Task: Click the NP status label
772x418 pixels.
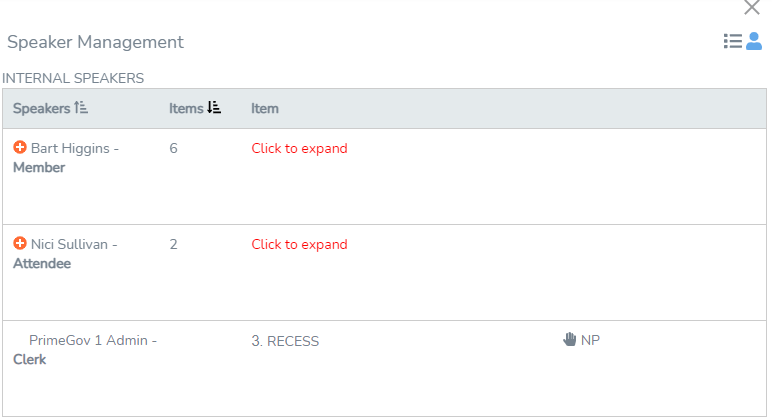Action: click(590, 340)
